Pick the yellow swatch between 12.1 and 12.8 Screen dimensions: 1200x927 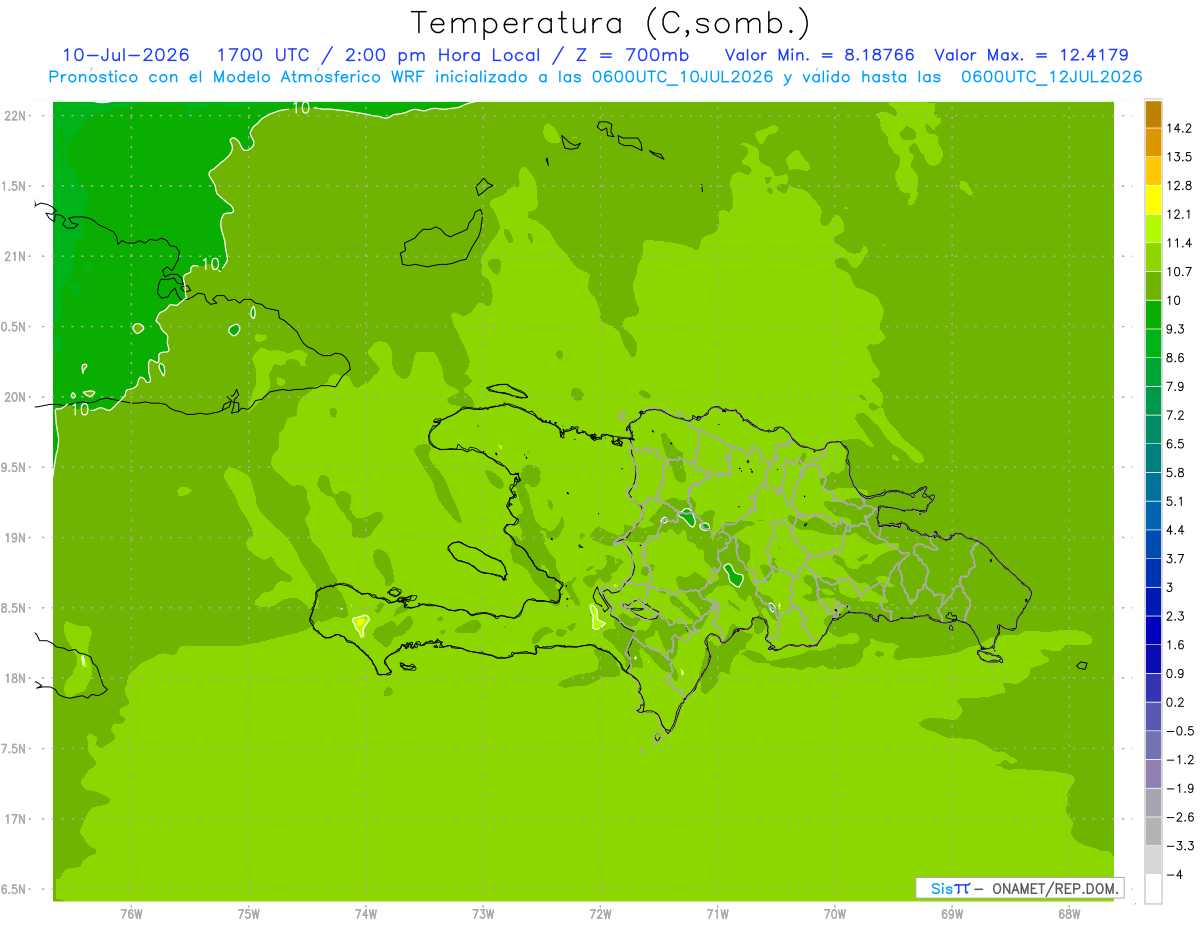click(1153, 200)
